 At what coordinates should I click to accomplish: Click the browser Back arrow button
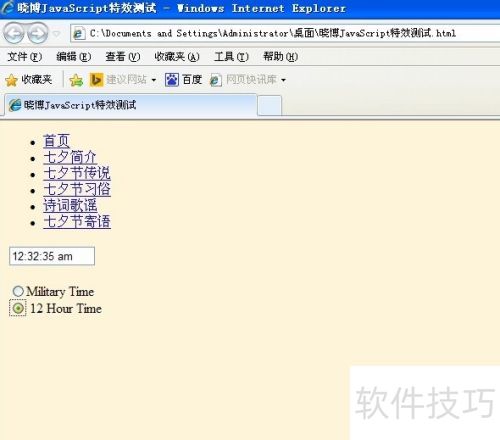pos(13,33)
